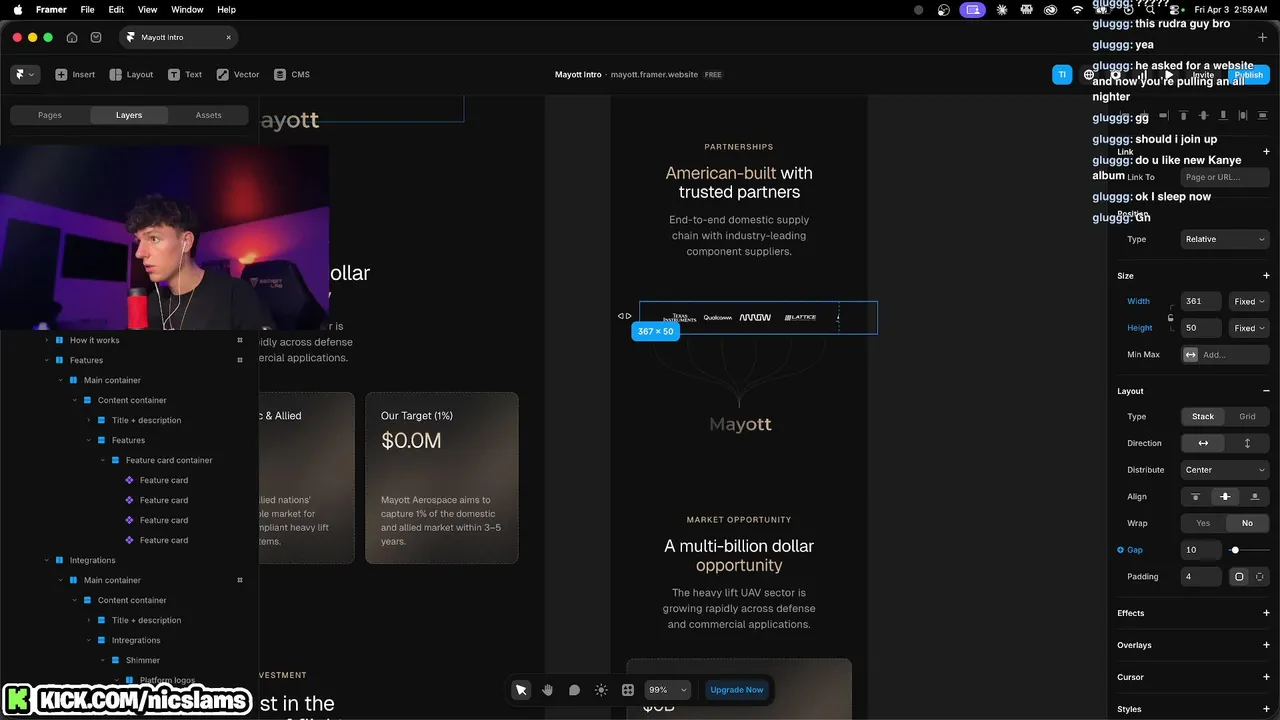Select the Vector tool
1280x720 pixels.
pyautogui.click(x=238, y=74)
